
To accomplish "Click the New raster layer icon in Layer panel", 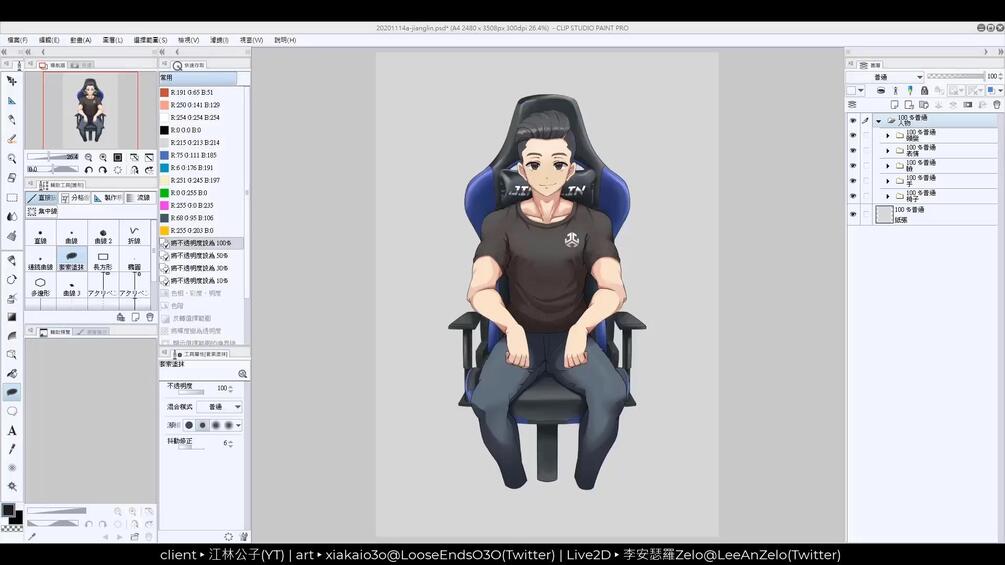I will (895, 104).
